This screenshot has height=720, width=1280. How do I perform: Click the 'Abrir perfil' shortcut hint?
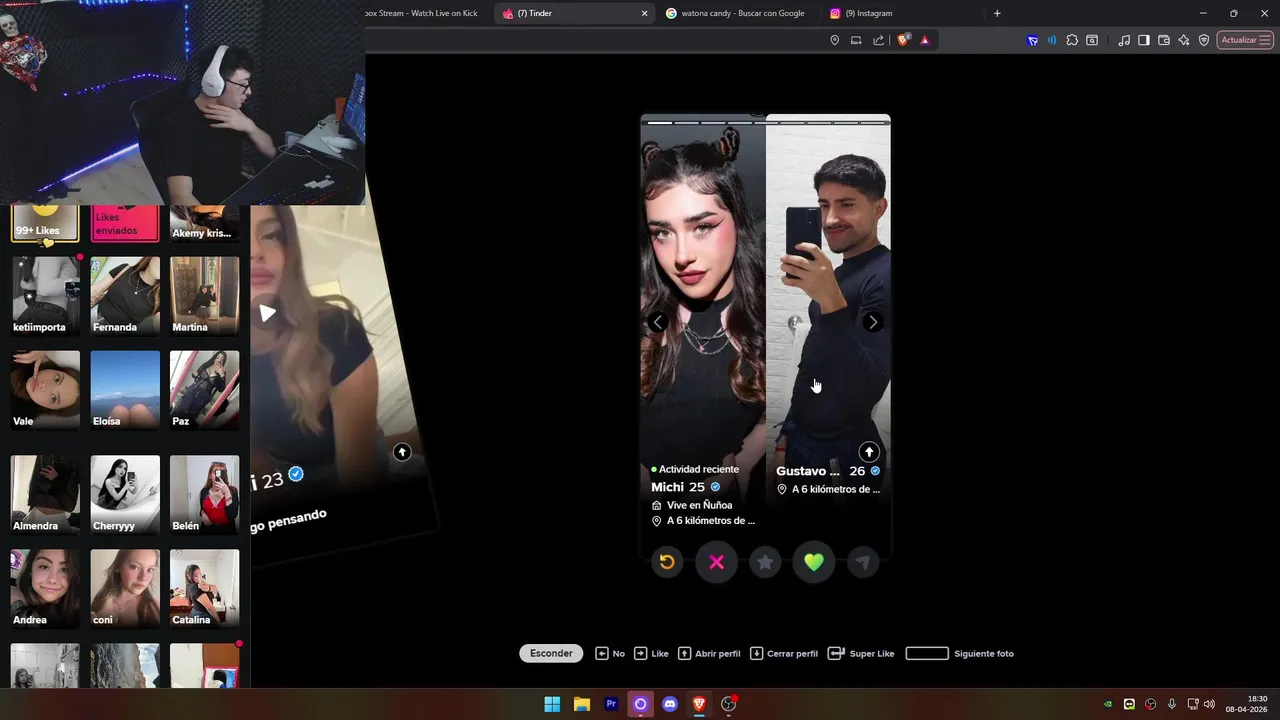pyautogui.click(x=709, y=654)
